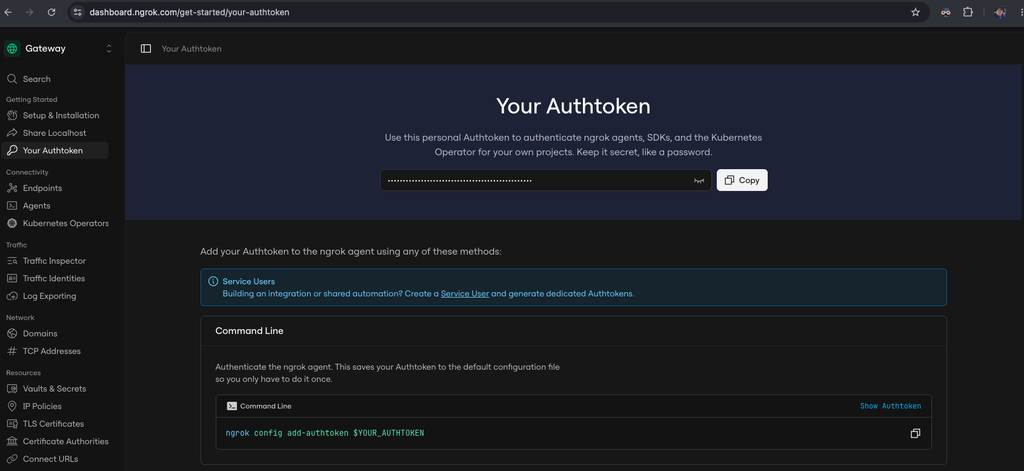
Task: Click the 'Your Authtoken' breadcrumb text
Action: coord(191,49)
